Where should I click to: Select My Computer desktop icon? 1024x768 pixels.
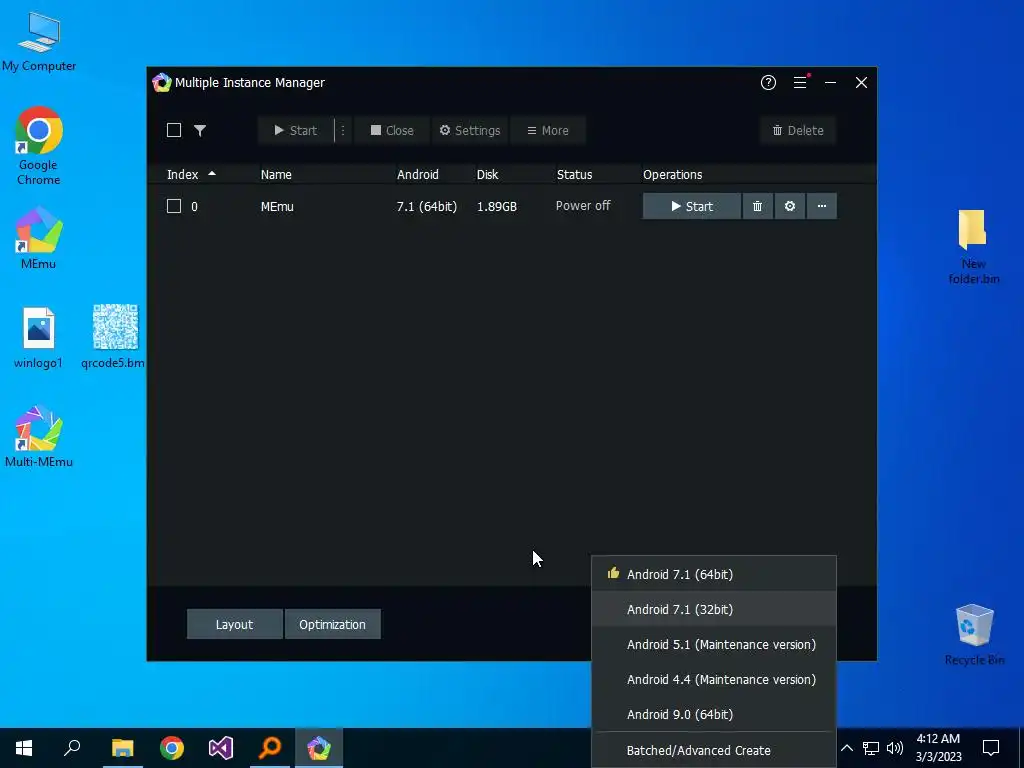pyautogui.click(x=39, y=42)
